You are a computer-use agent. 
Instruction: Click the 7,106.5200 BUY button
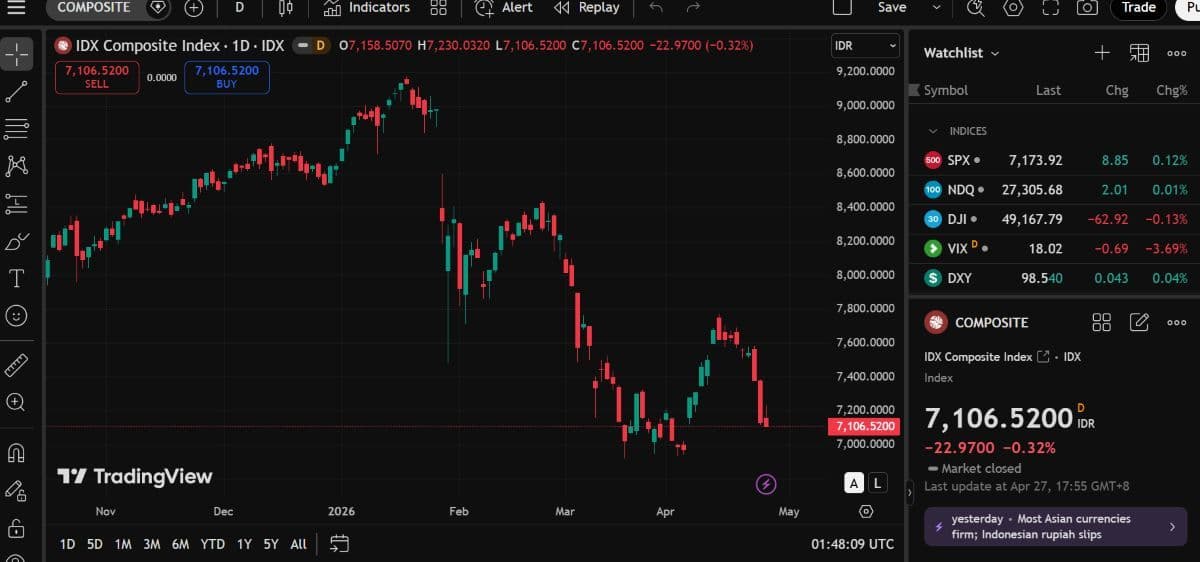point(227,77)
